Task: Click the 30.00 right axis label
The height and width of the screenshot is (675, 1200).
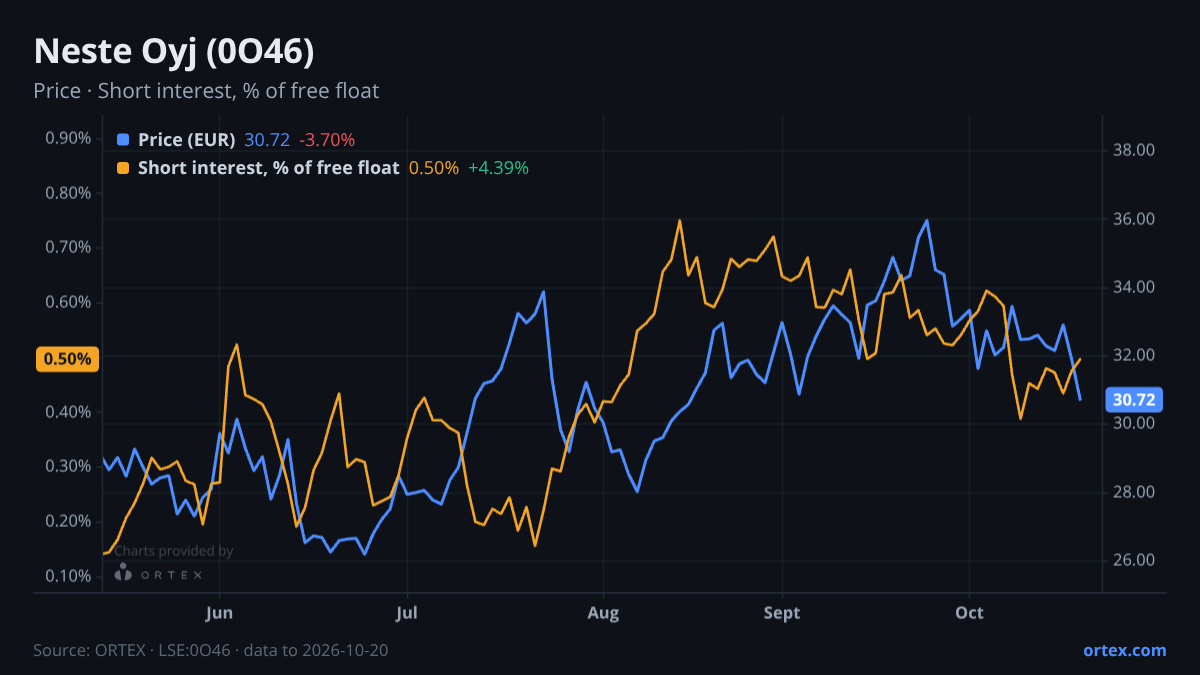Action: click(x=1134, y=424)
